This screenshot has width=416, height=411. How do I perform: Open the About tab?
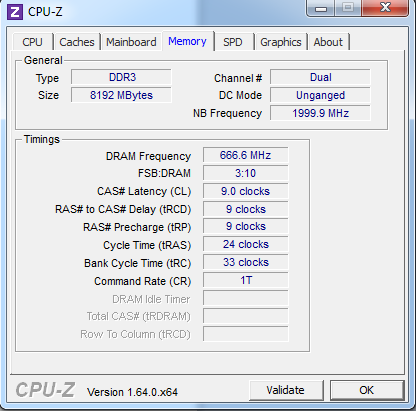click(x=328, y=42)
